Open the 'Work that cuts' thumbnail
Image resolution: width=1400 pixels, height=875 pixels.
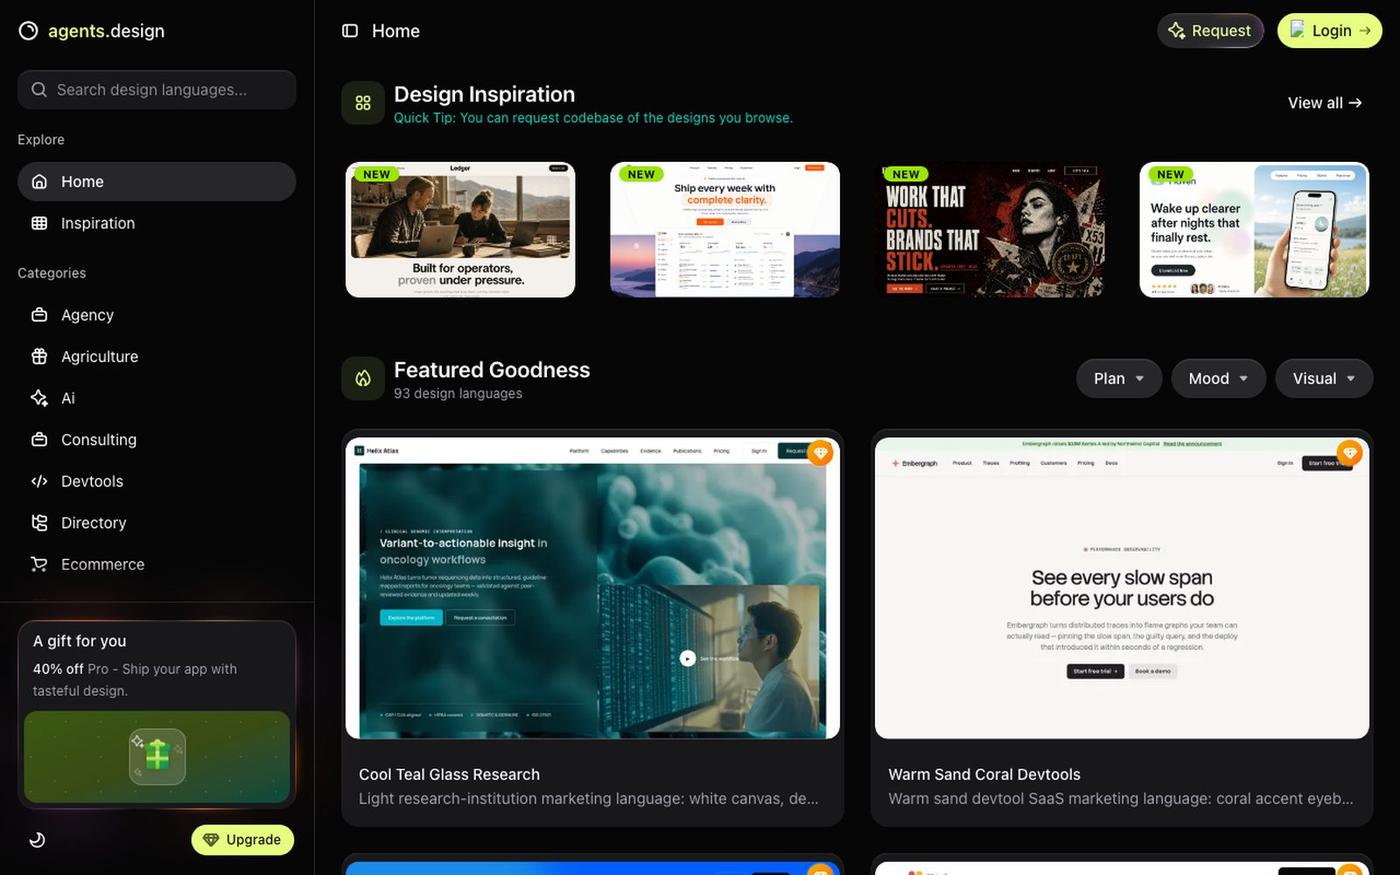(990, 230)
